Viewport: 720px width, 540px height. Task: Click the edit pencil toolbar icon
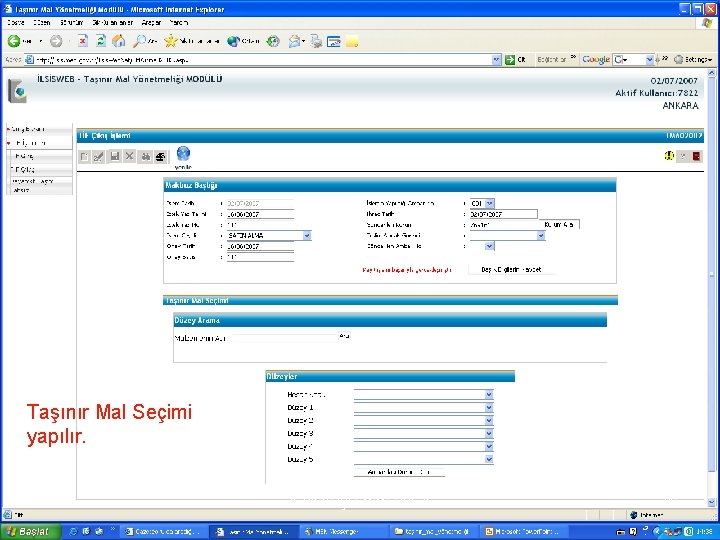point(99,157)
